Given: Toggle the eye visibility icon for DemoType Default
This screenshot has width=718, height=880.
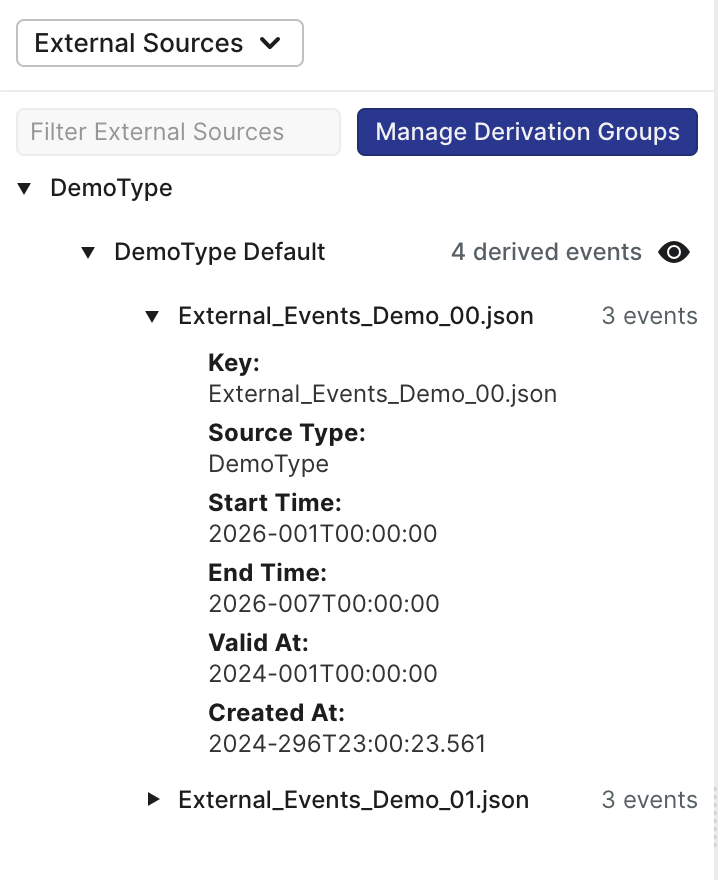Looking at the screenshot, I should [674, 252].
